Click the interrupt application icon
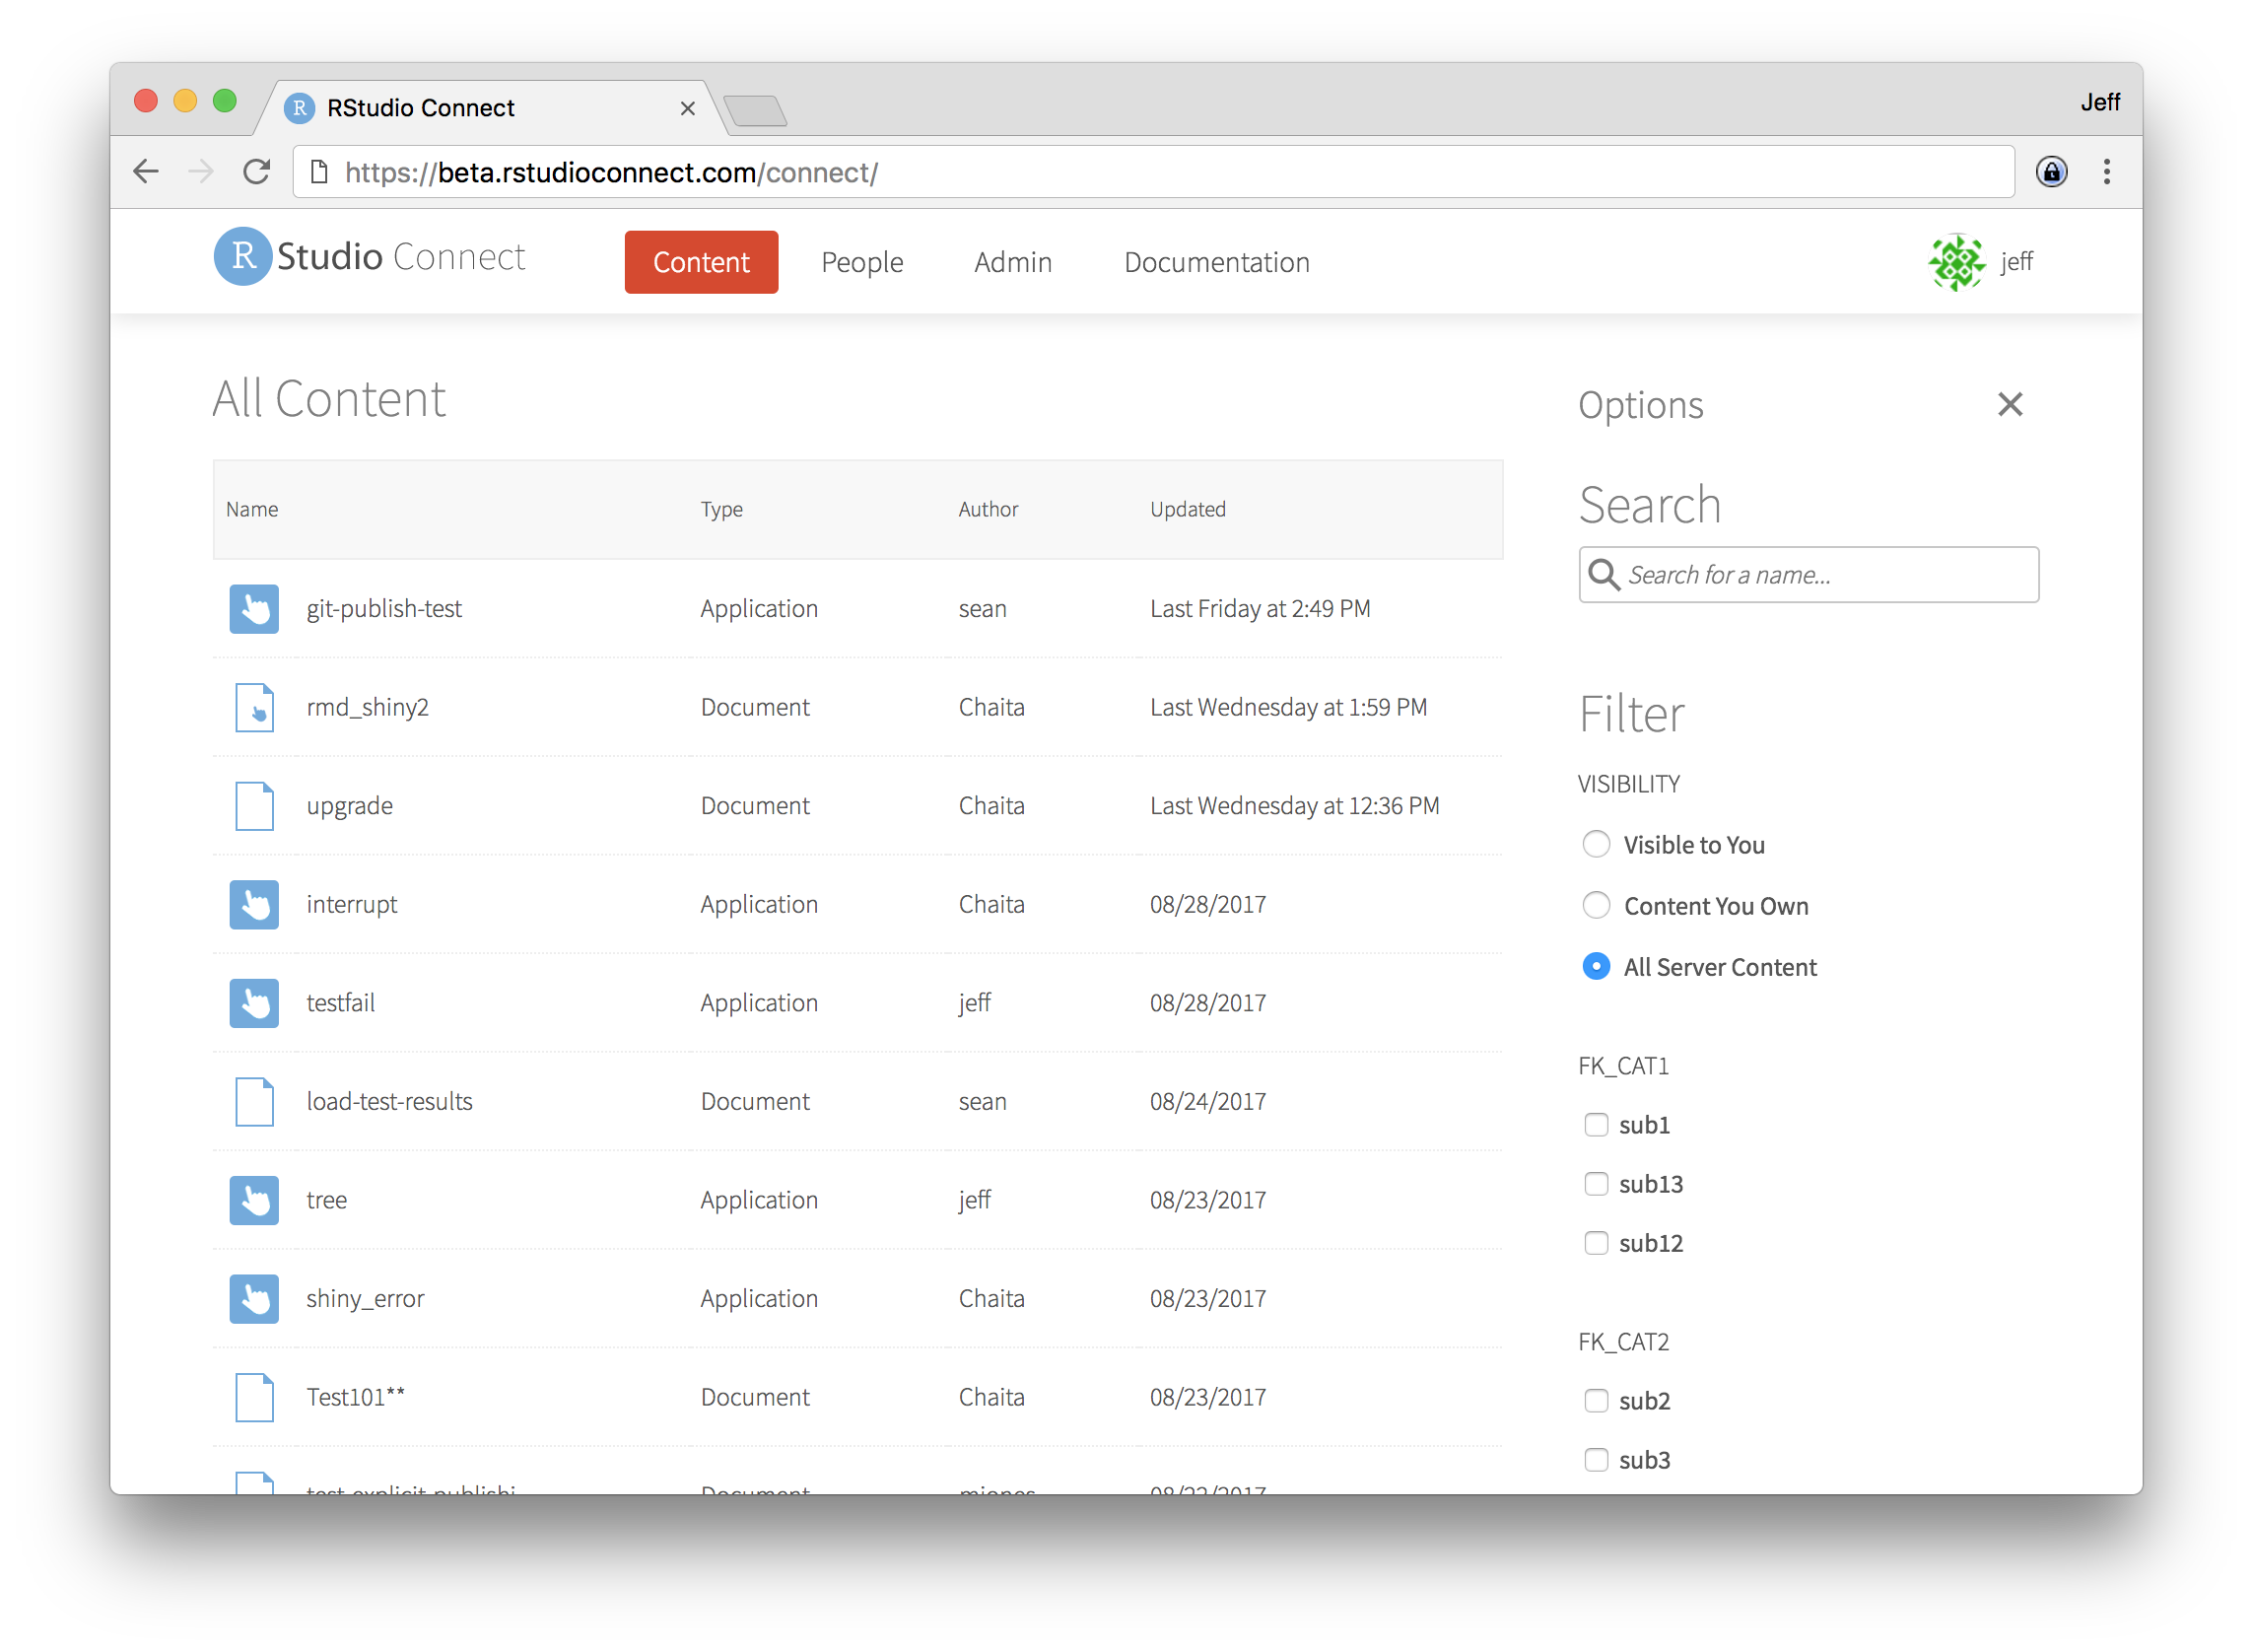 tap(254, 904)
